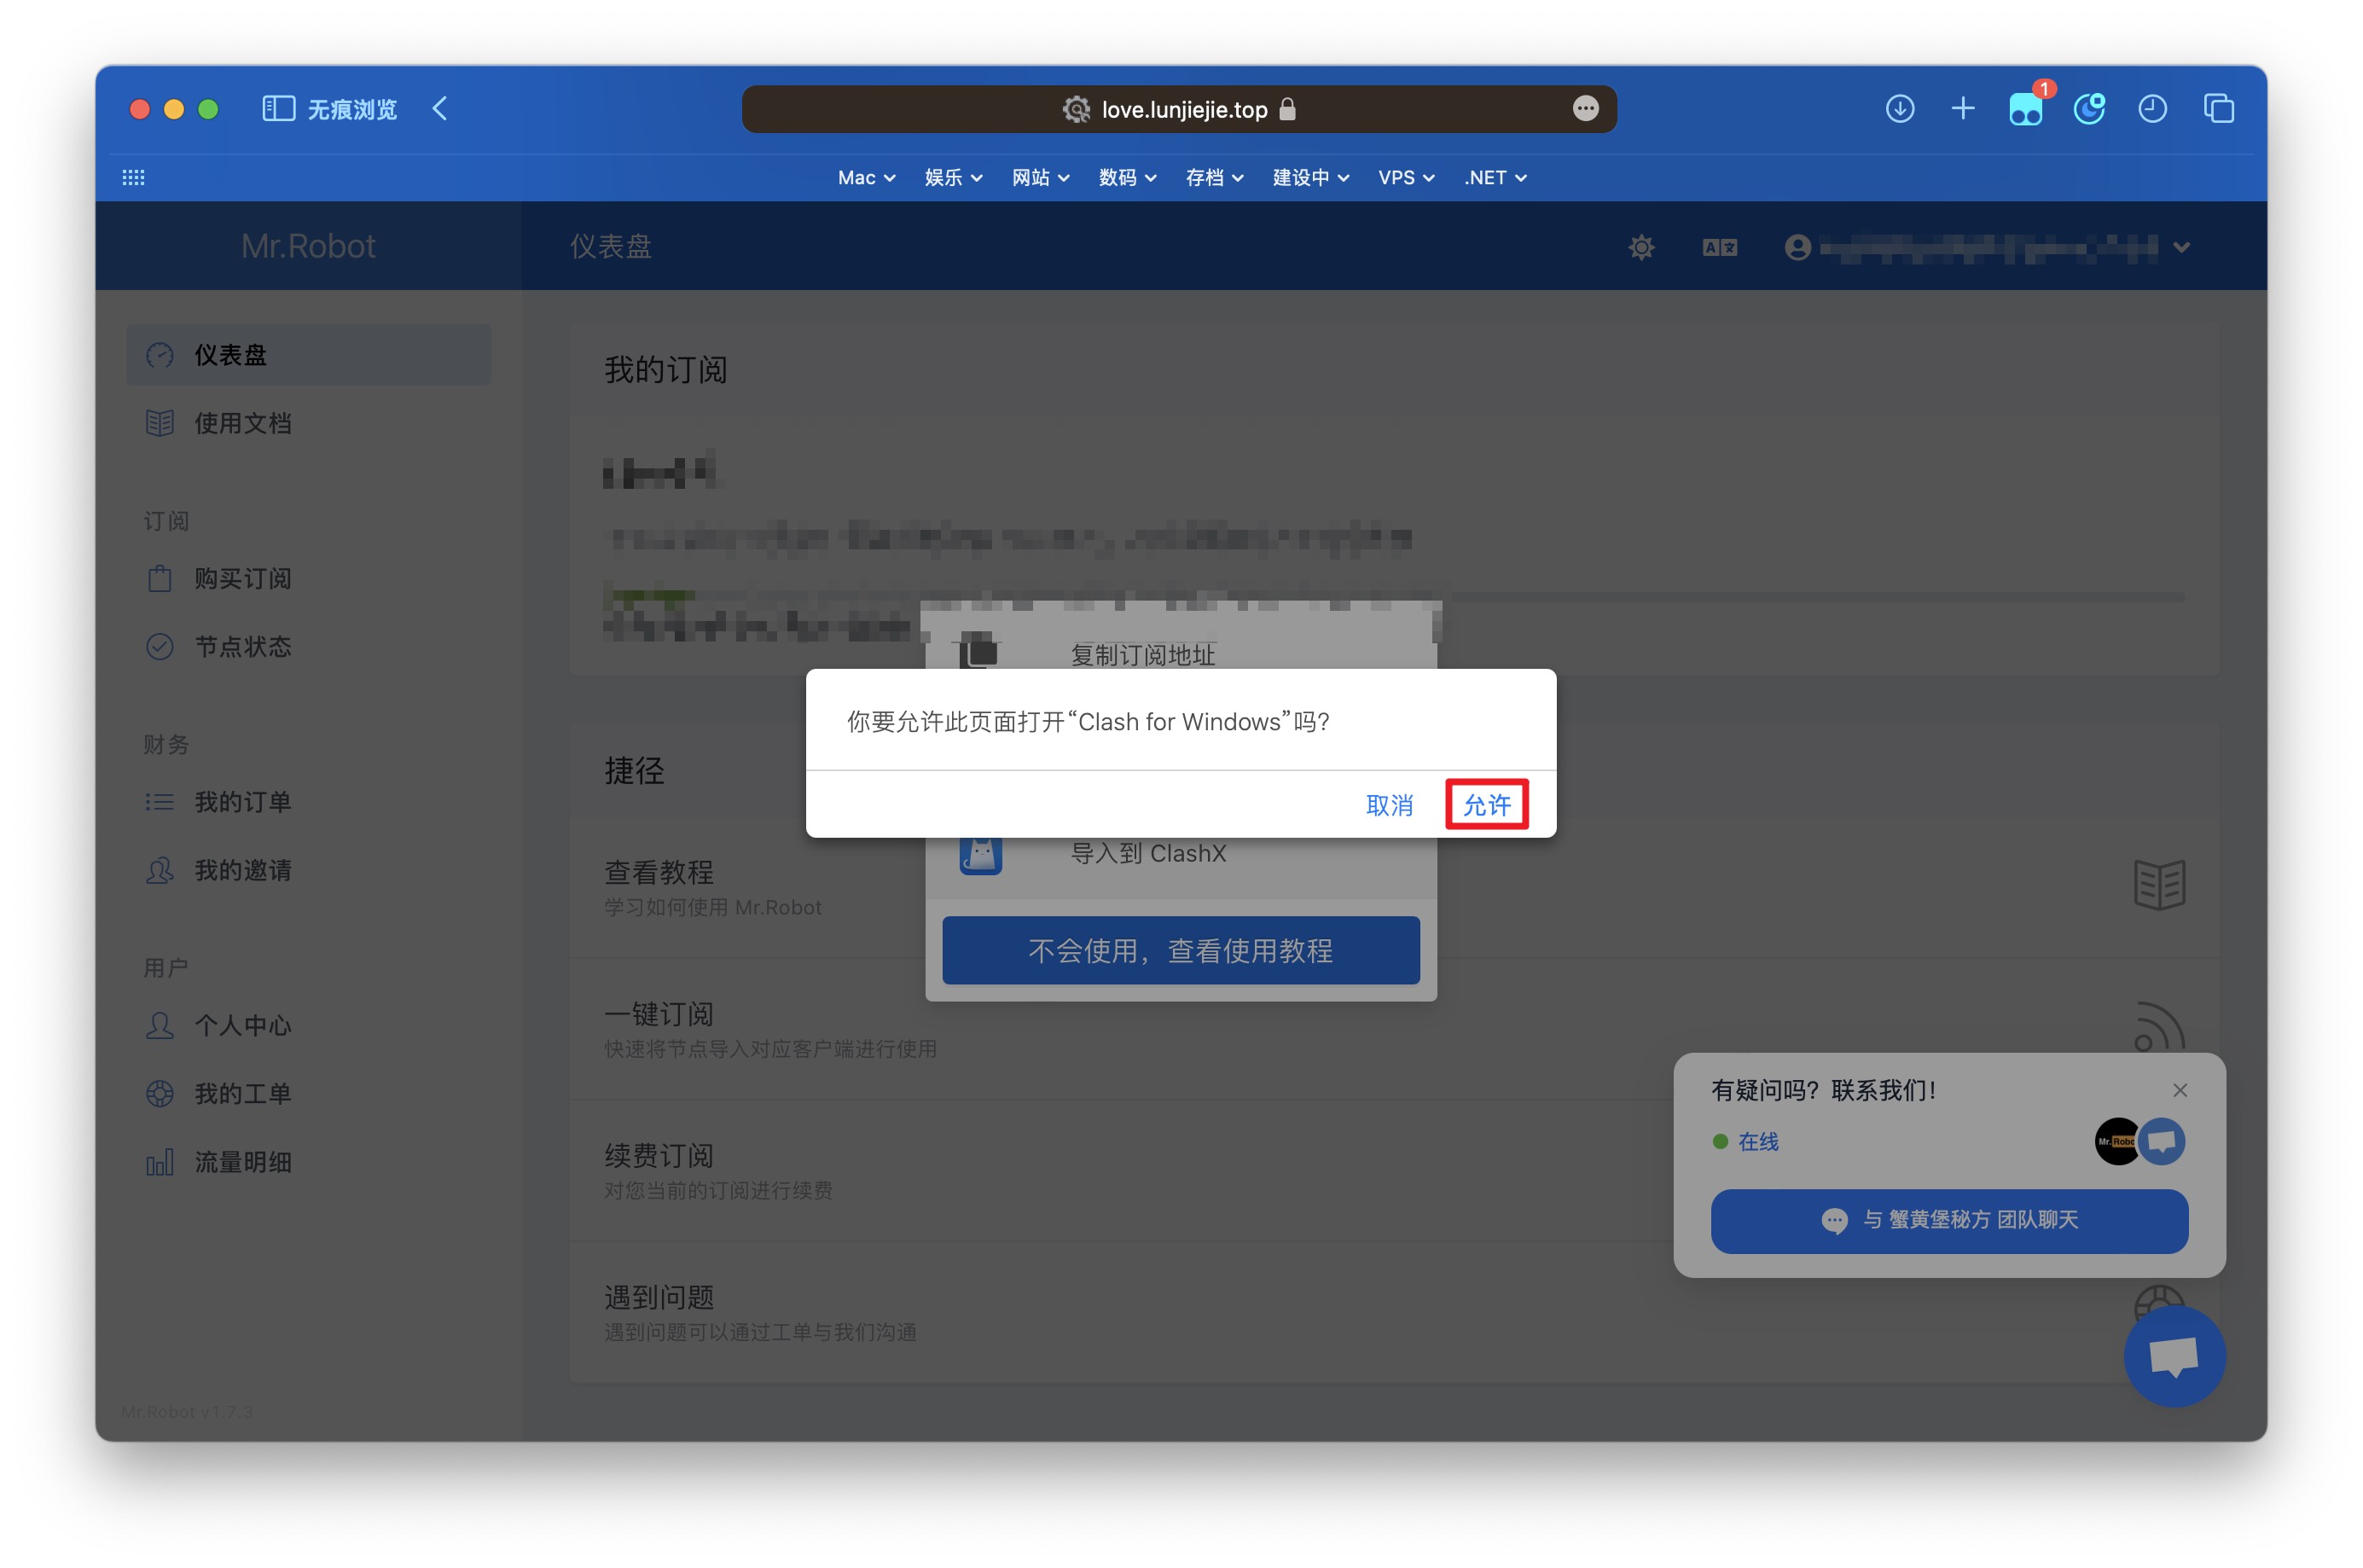The image size is (2363, 1568).
Task: Toggle dark mode sun icon
Action: pos(1640,247)
